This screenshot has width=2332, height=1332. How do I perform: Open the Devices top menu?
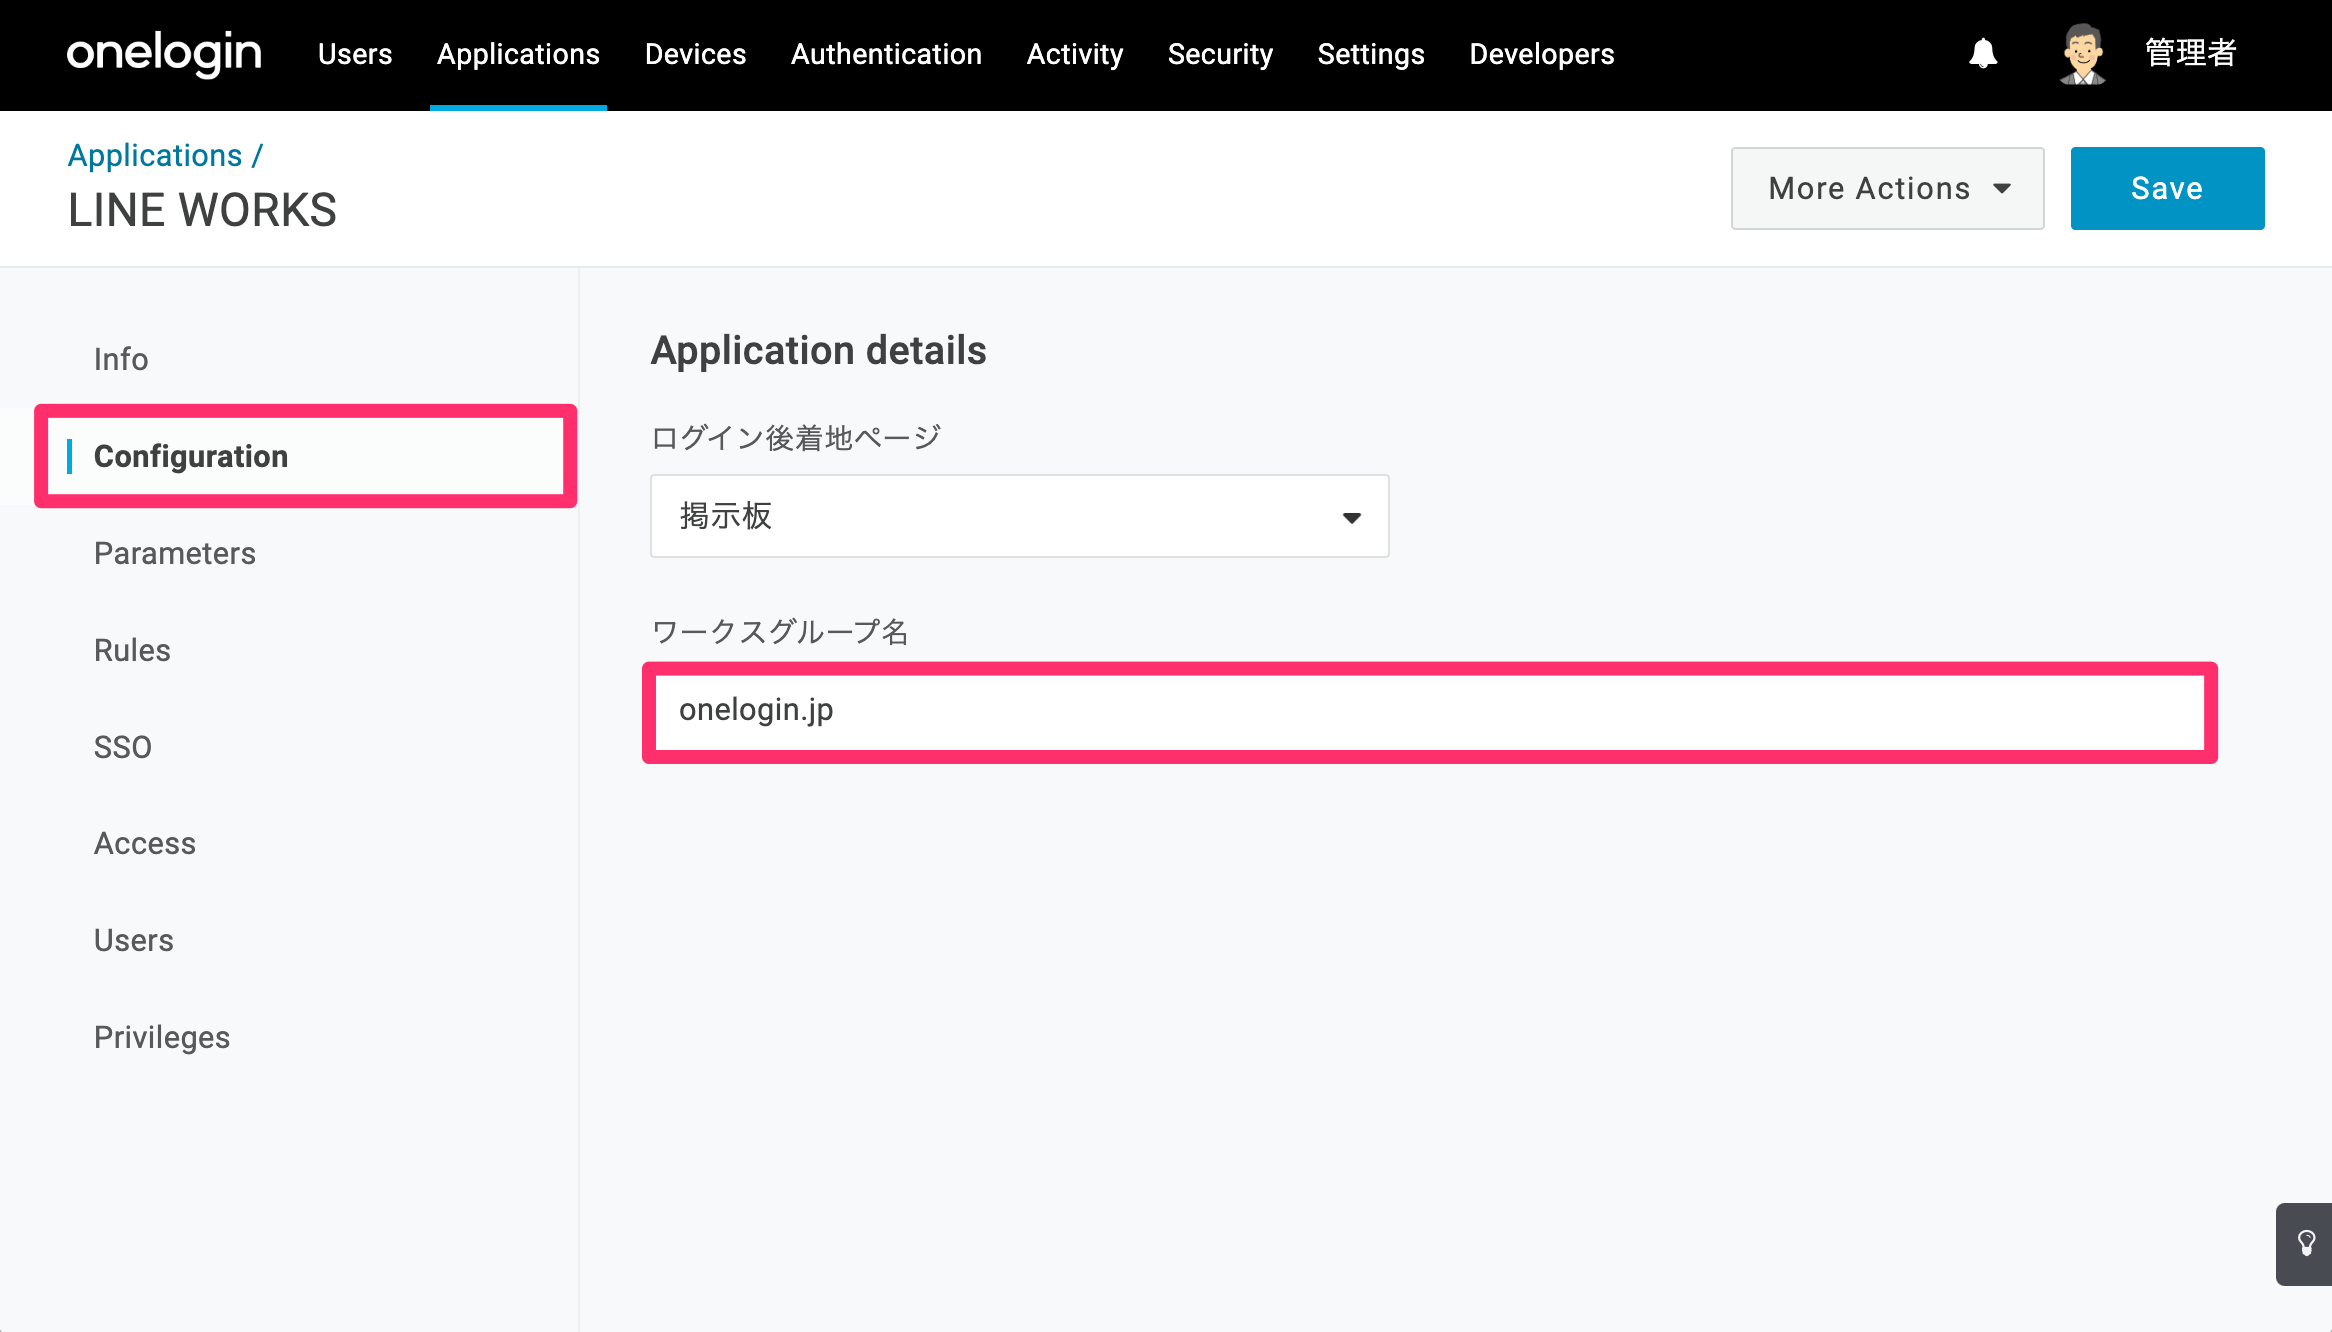695,54
